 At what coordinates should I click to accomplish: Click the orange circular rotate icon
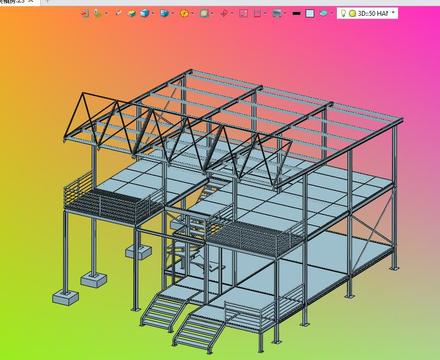[184, 13]
